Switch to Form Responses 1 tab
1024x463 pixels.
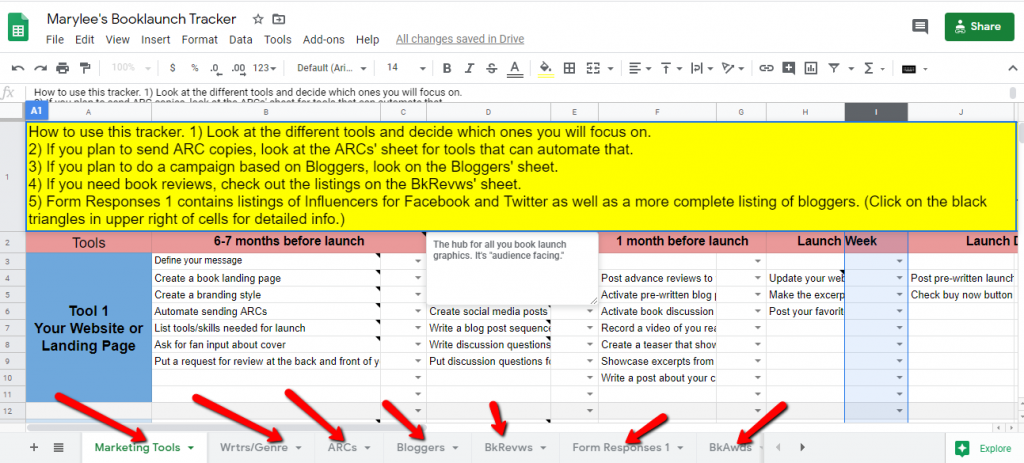pyautogui.click(x=627, y=447)
